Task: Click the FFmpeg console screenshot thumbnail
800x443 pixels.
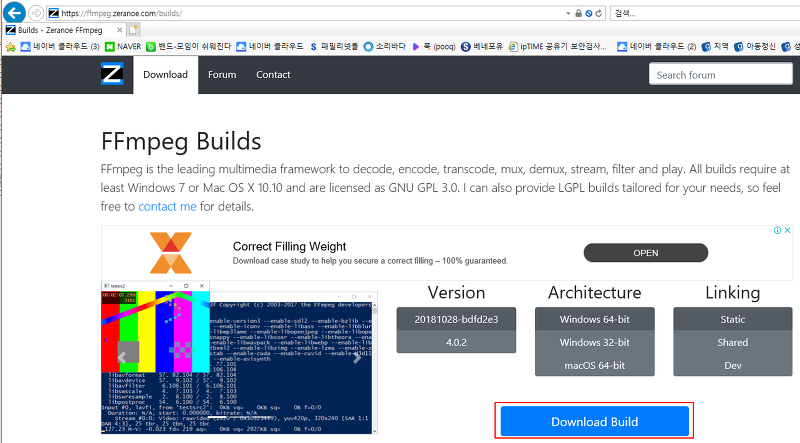Action: pyautogui.click(x=239, y=357)
